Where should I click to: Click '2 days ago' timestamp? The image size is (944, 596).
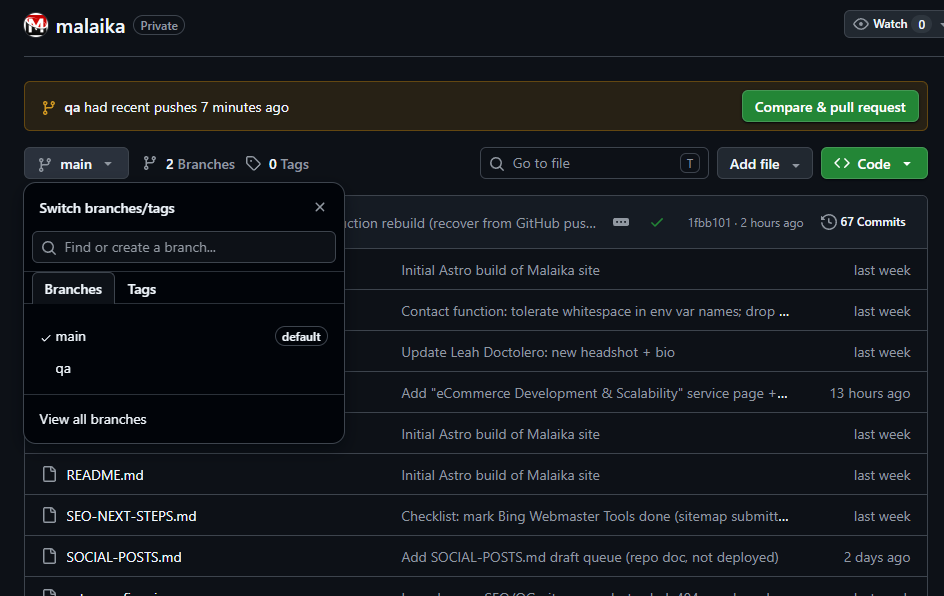pos(877,557)
